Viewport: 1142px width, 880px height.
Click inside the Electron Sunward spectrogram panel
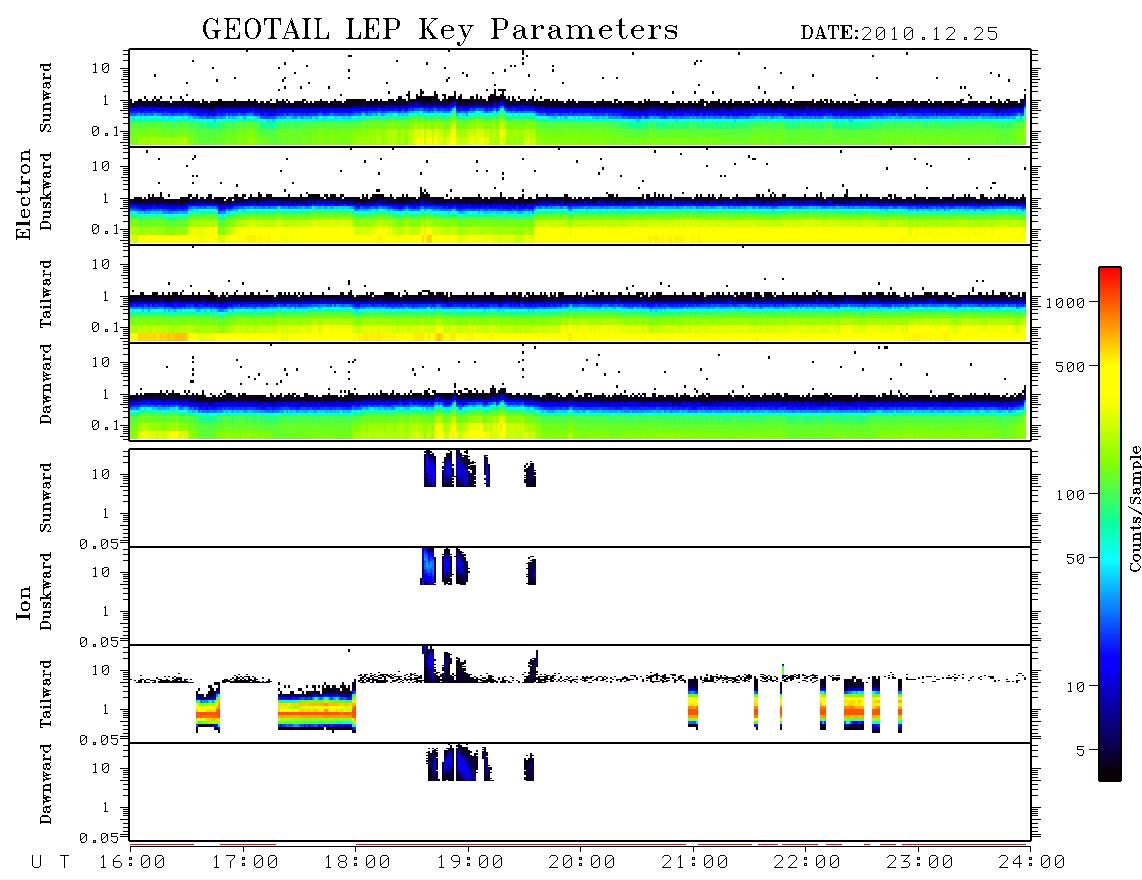(580, 98)
